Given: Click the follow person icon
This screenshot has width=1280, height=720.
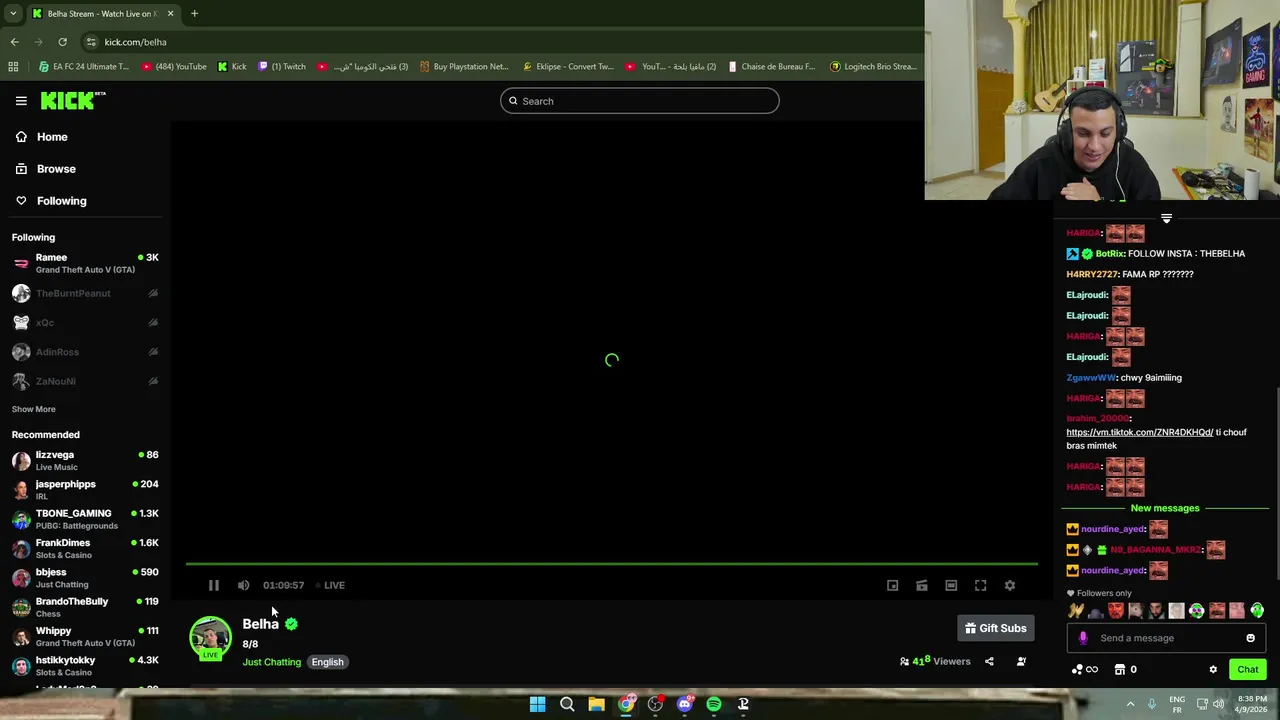Looking at the screenshot, I should tap(1021, 661).
